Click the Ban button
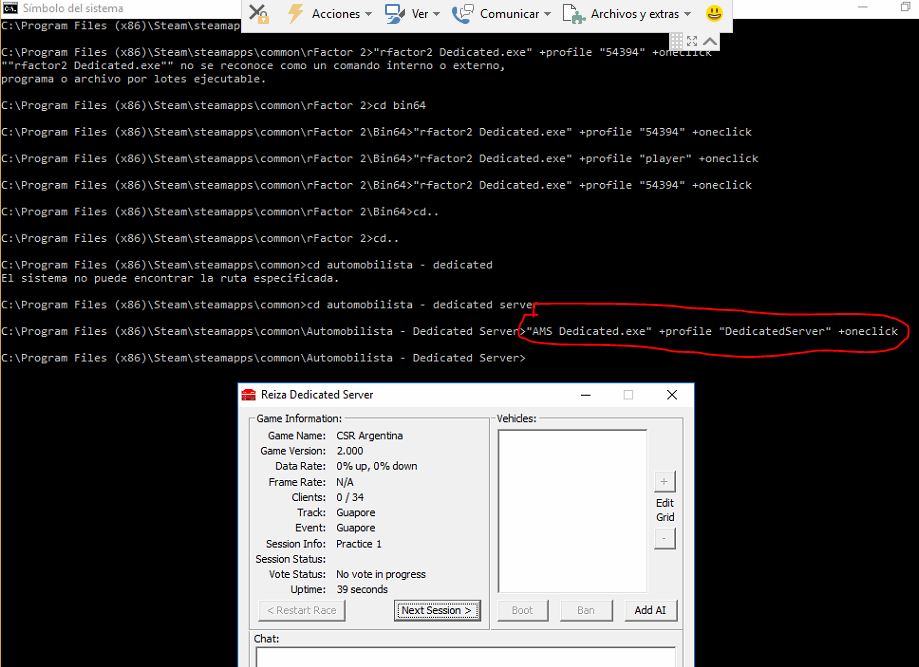Screen dimensions: 919x667 pos(586,610)
